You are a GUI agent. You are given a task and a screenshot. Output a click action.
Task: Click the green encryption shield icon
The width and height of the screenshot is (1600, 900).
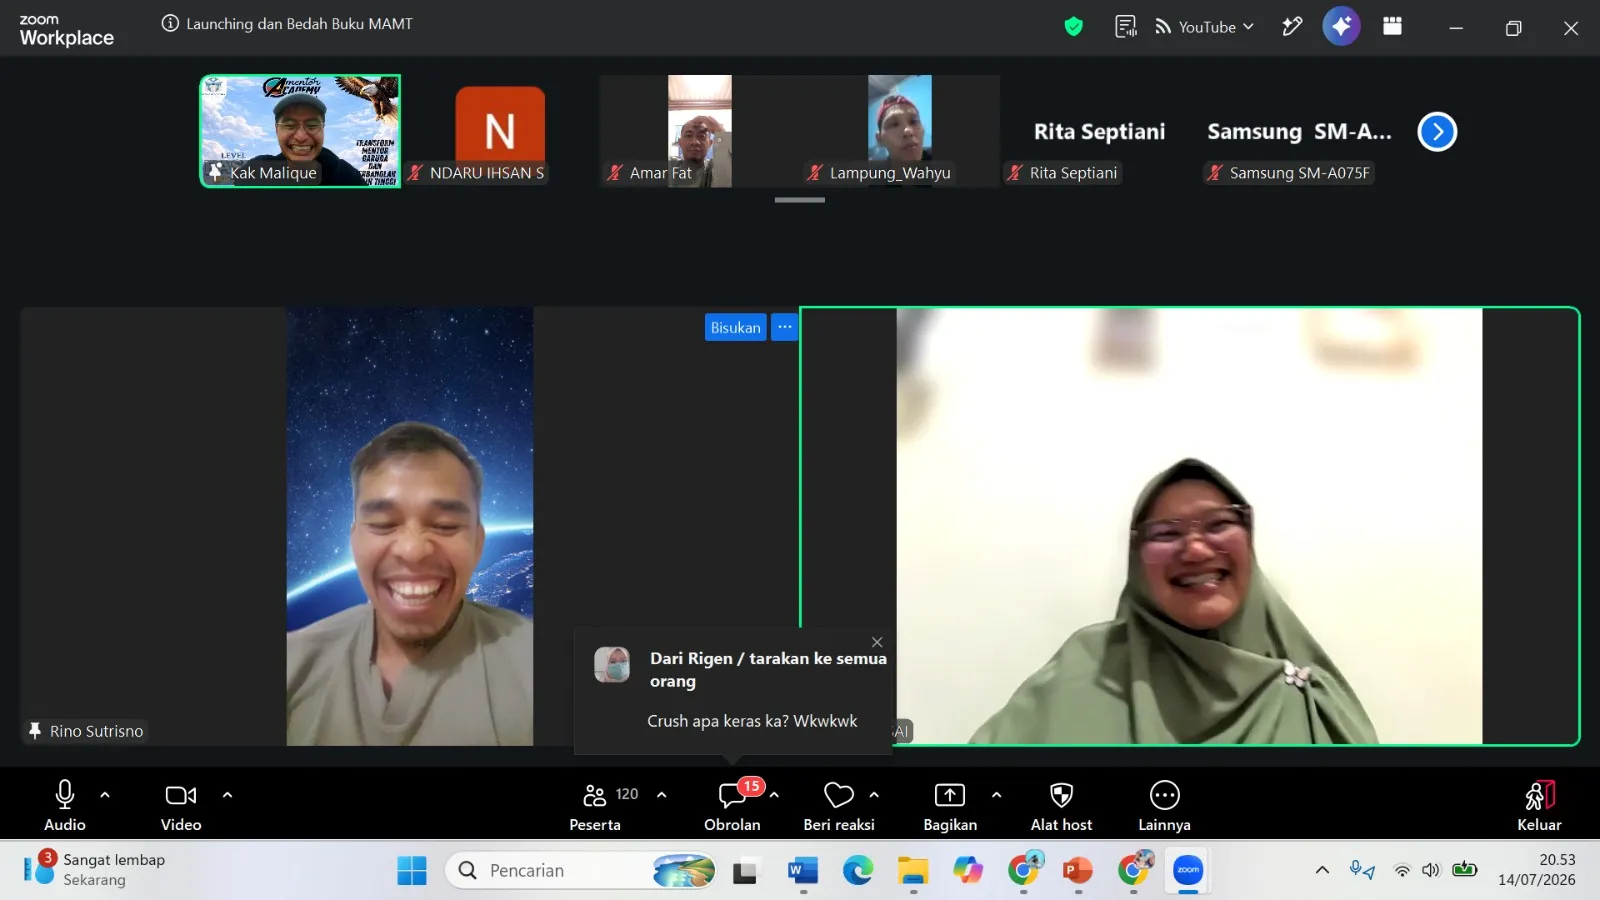pyautogui.click(x=1073, y=27)
